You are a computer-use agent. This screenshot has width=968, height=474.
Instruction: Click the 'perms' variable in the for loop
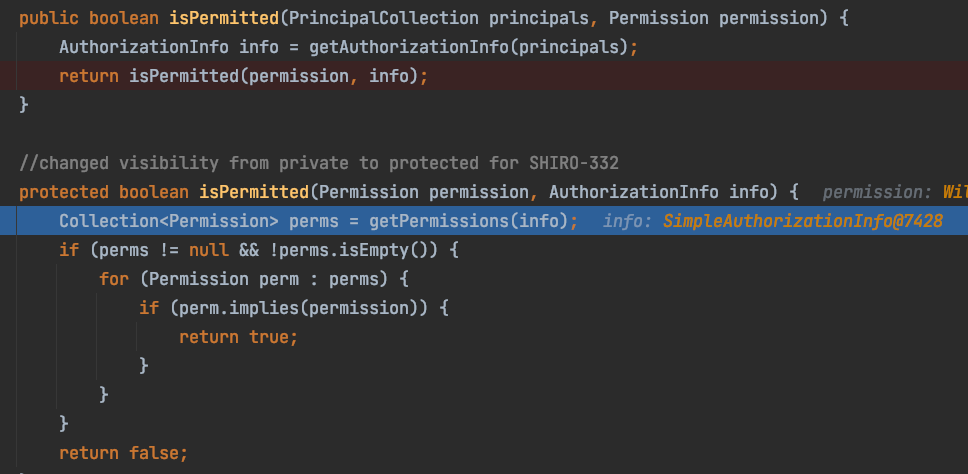(x=354, y=279)
